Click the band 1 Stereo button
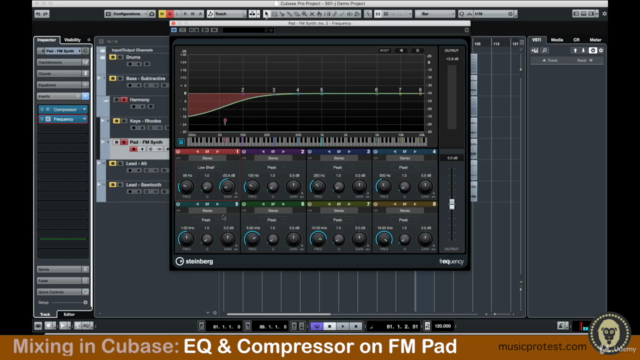 [x=207, y=158]
